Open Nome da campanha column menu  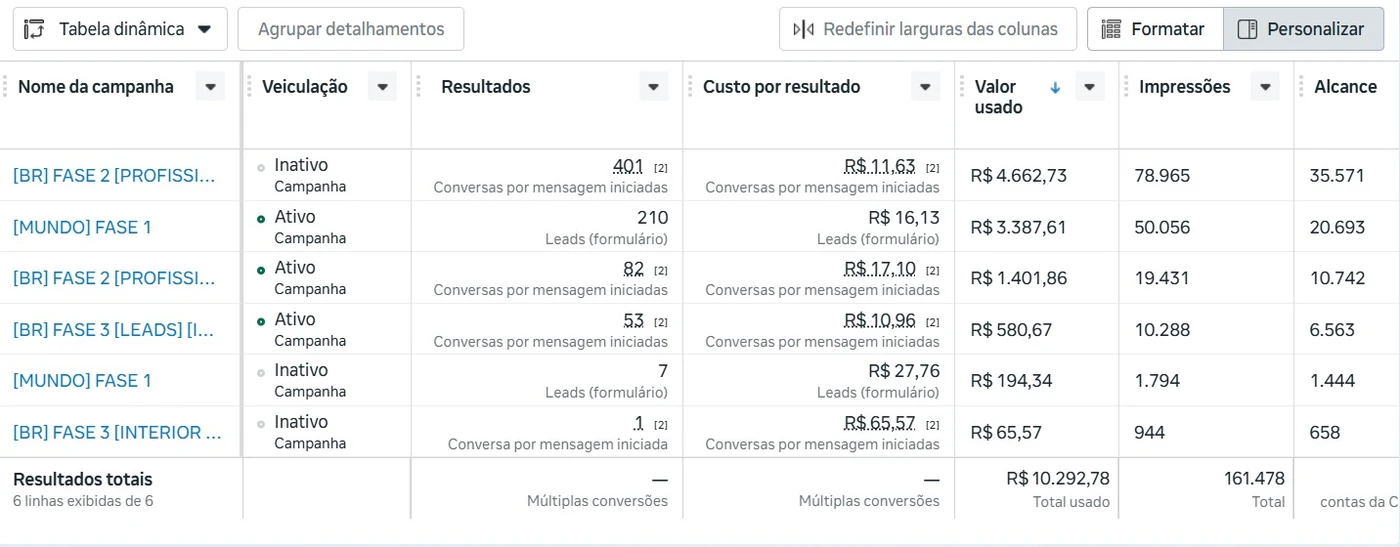click(210, 87)
